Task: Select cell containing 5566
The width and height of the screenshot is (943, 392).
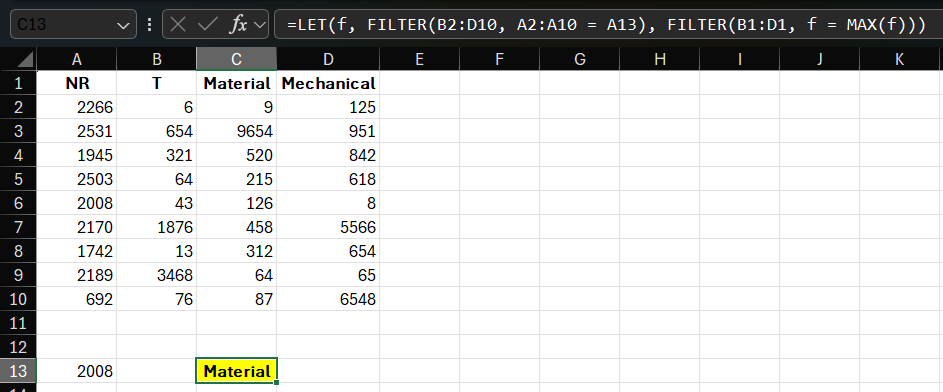Action: (x=328, y=227)
